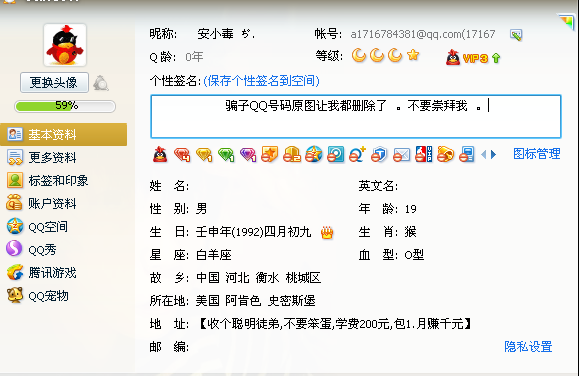Viewport: 579px width, 376px height.
Task: Open the QQ宠物 tab
Action: tap(38, 295)
